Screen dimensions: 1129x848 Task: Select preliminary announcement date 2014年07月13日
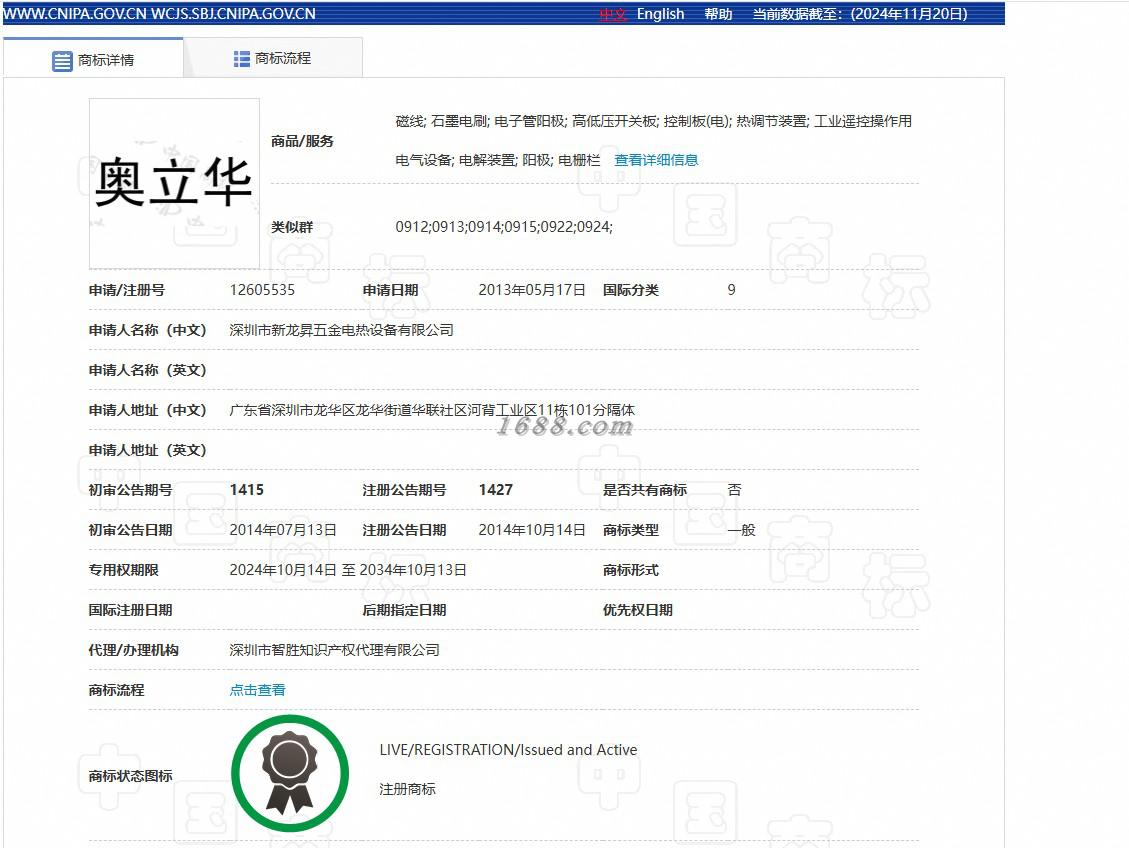click(x=283, y=530)
